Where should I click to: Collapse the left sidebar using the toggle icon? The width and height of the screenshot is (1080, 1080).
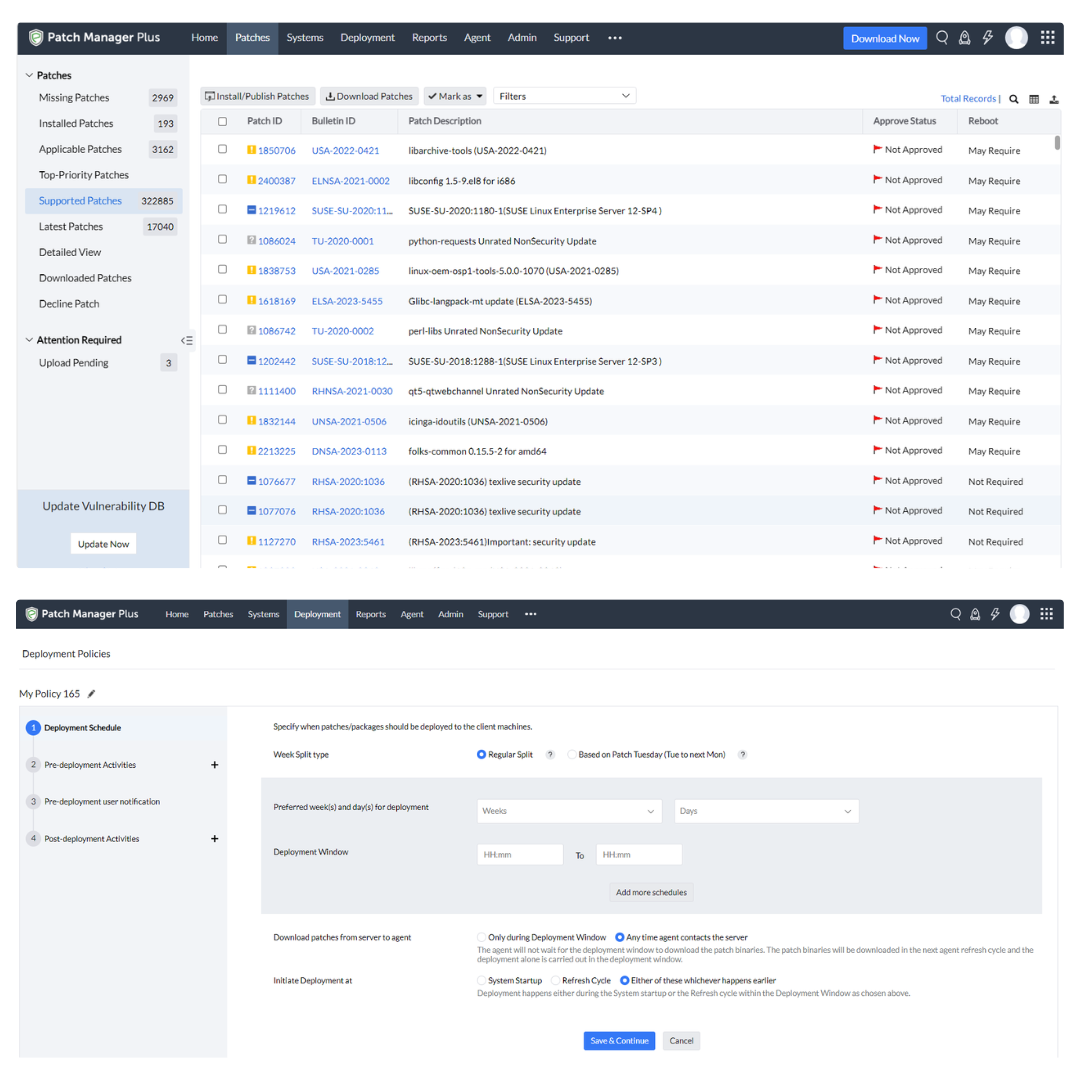pyautogui.click(x=186, y=341)
